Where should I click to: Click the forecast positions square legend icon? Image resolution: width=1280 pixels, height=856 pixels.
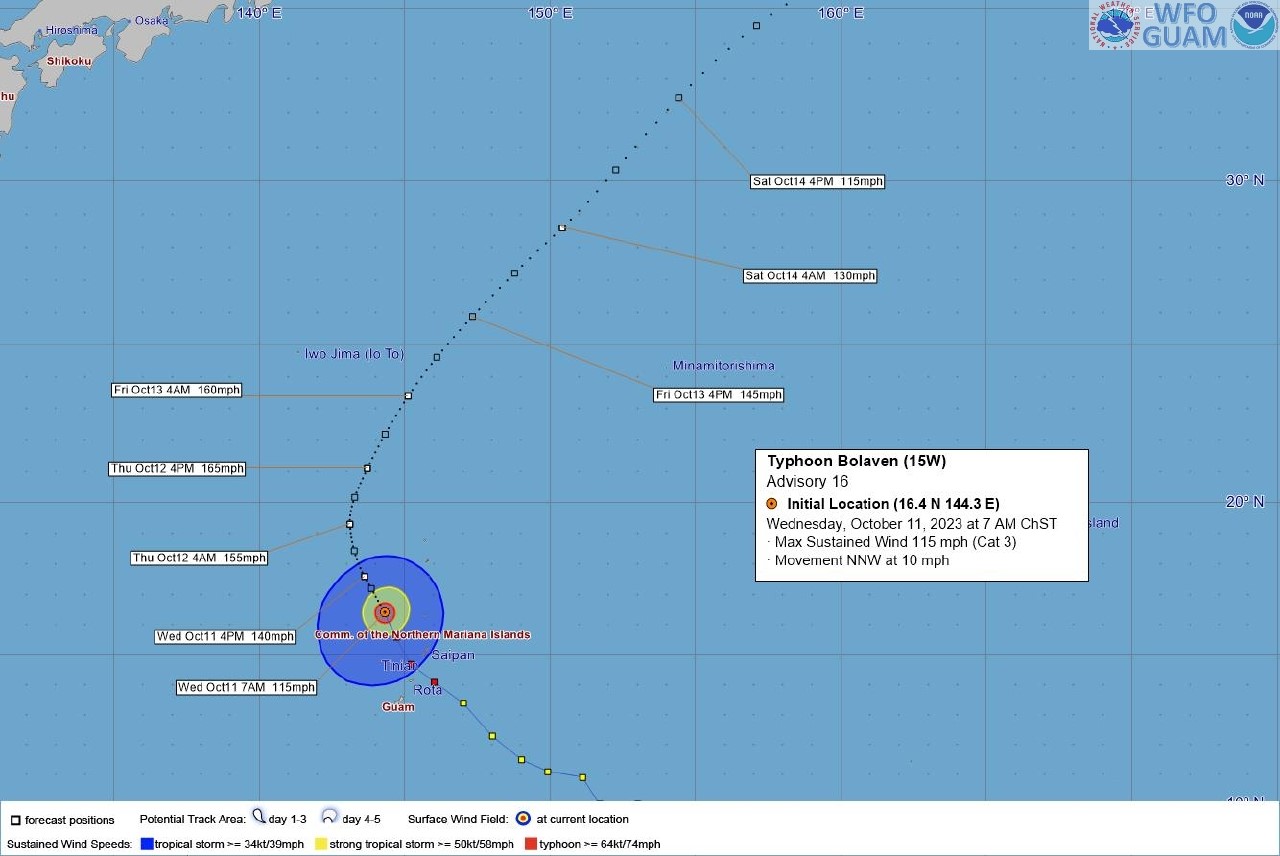click(15, 820)
